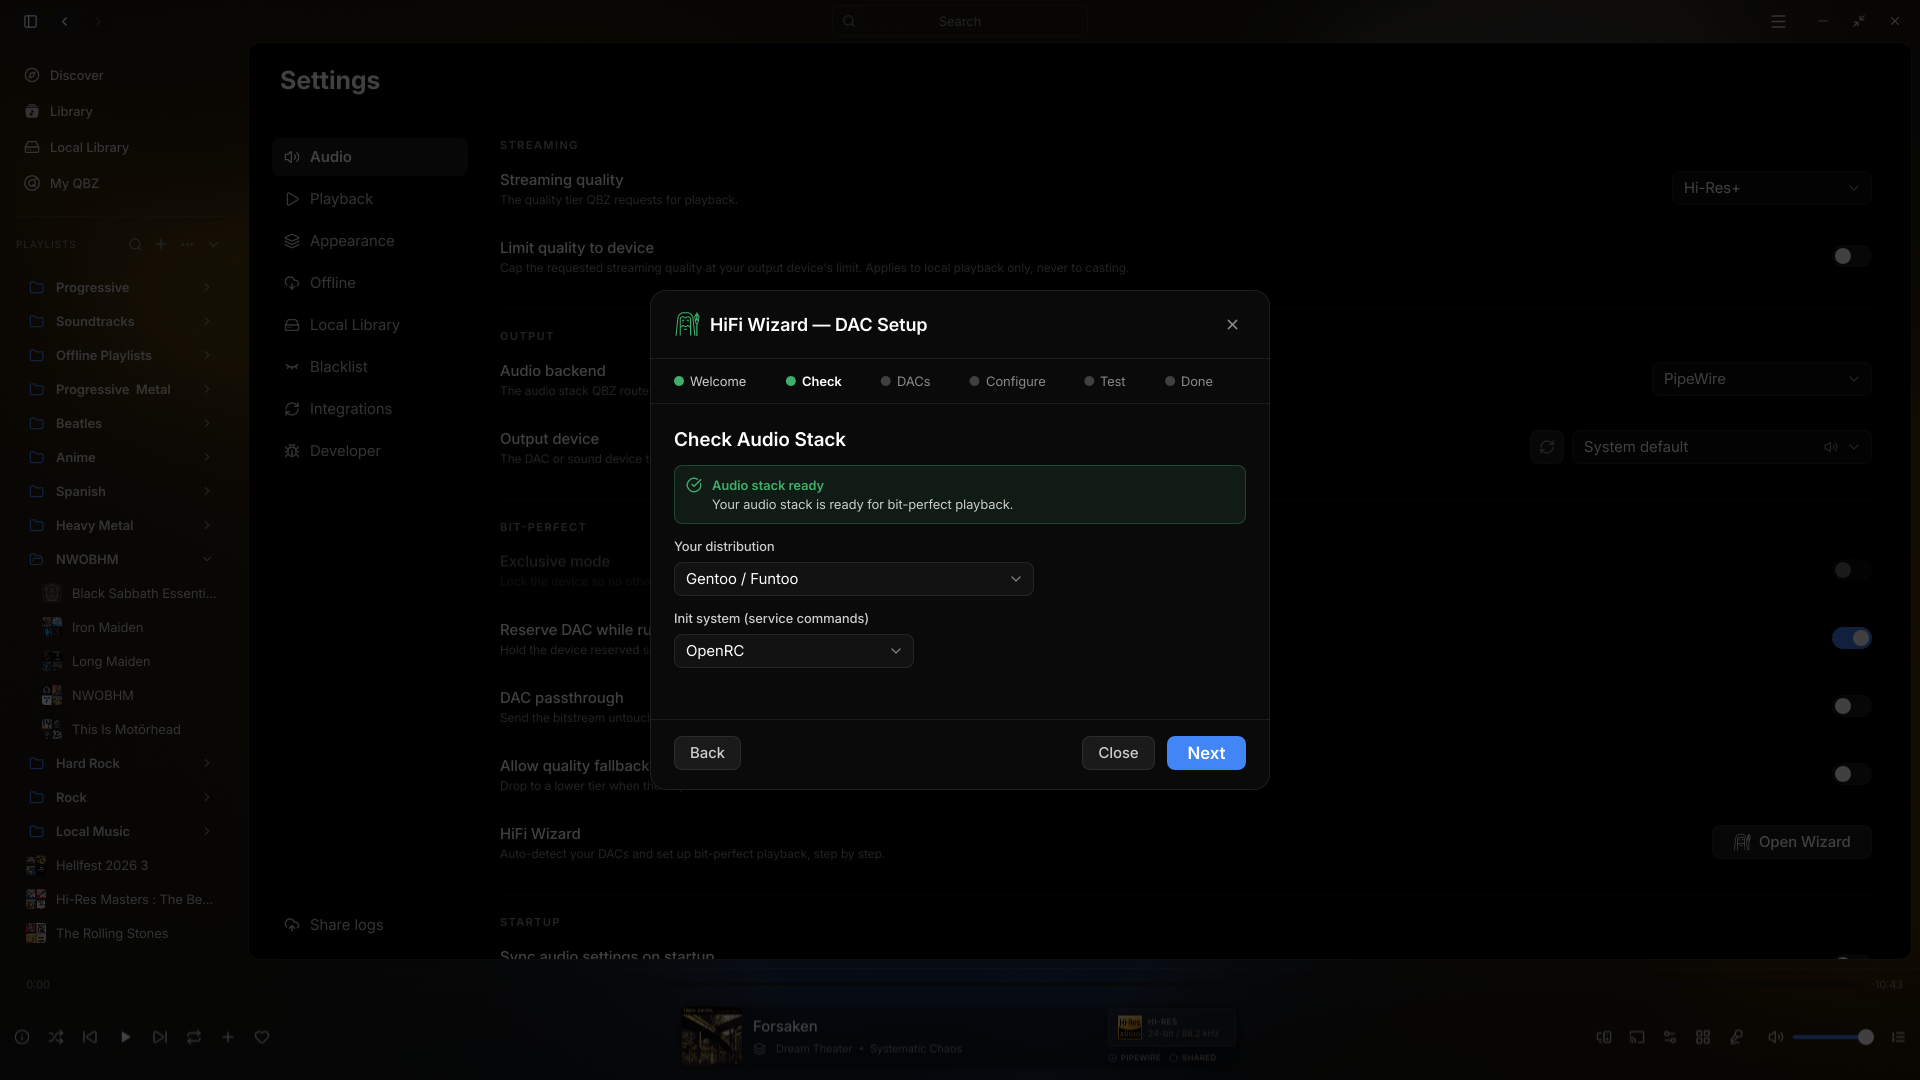Image resolution: width=1920 pixels, height=1080 pixels.
Task: Open Offline settings section
Action: tap(370, 283)
